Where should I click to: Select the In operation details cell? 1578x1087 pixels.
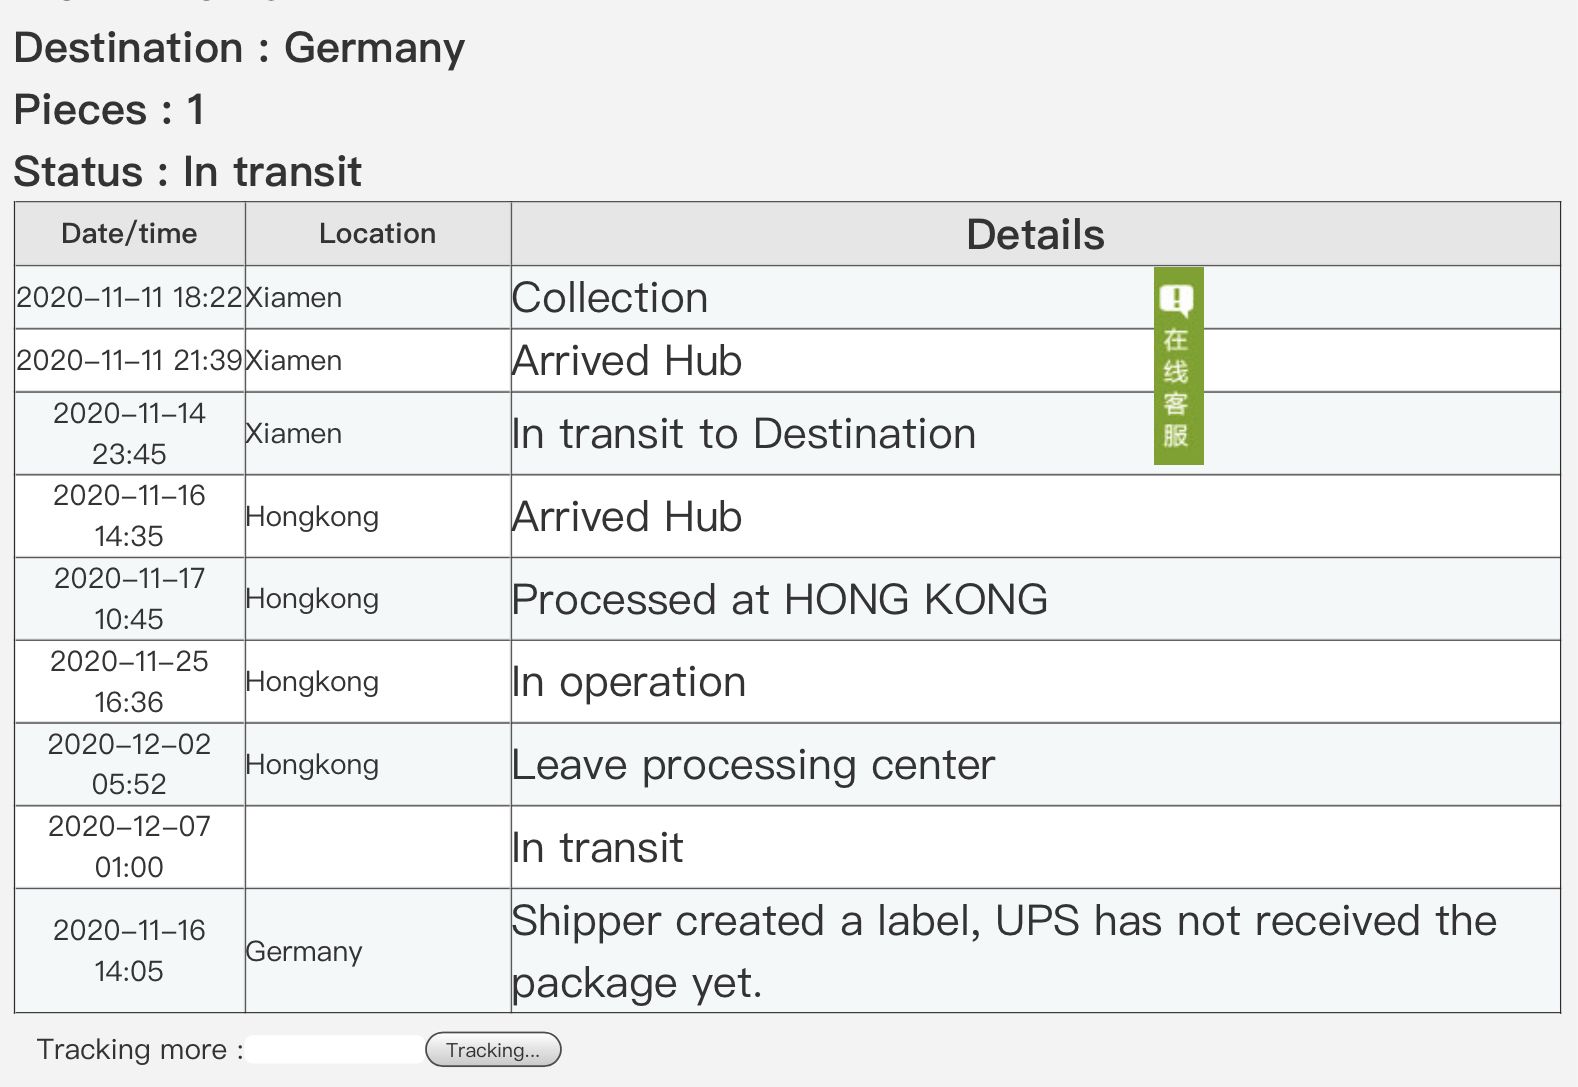coord(628,682)
